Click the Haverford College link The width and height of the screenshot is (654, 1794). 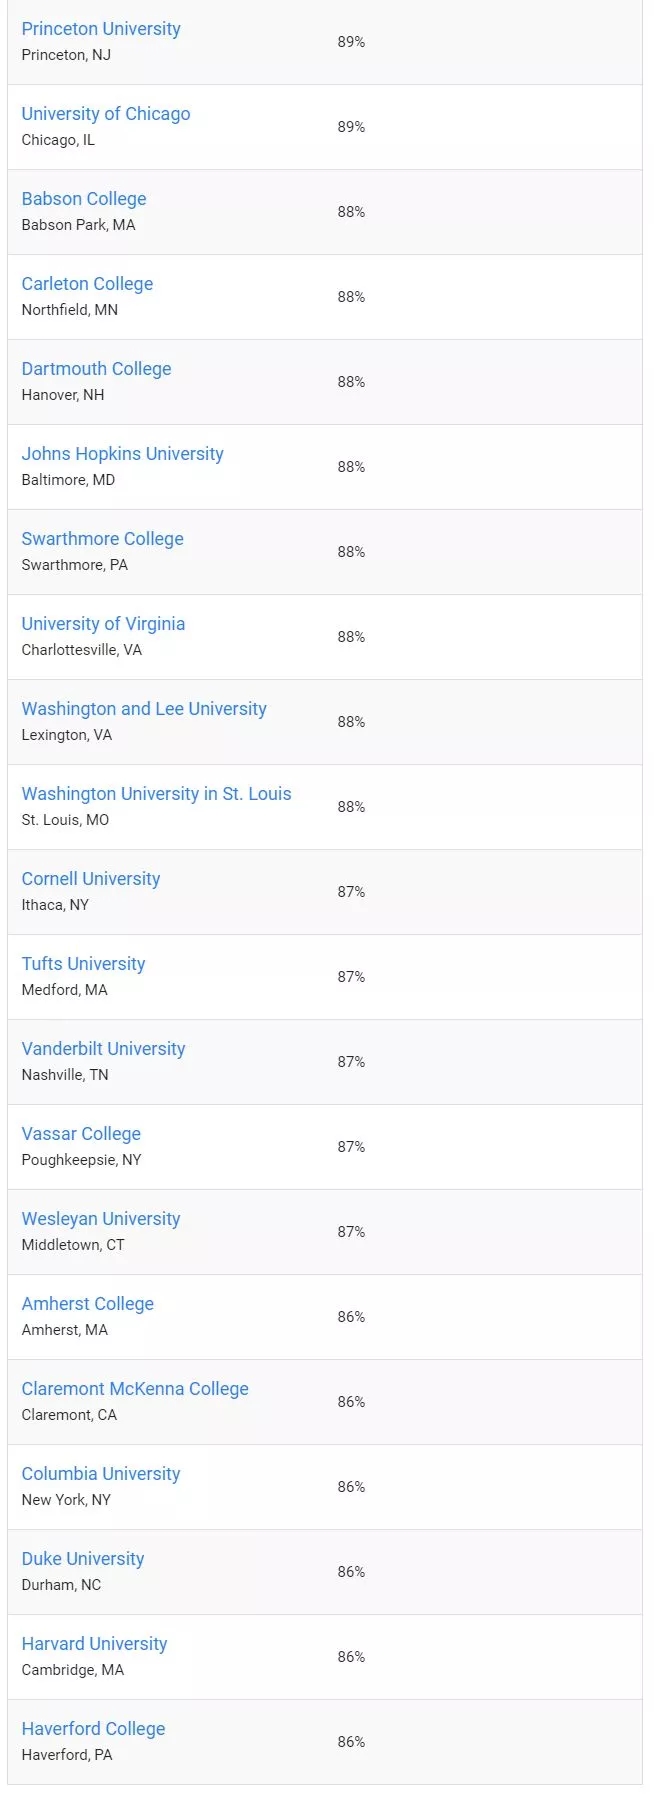click(93, 1729)
